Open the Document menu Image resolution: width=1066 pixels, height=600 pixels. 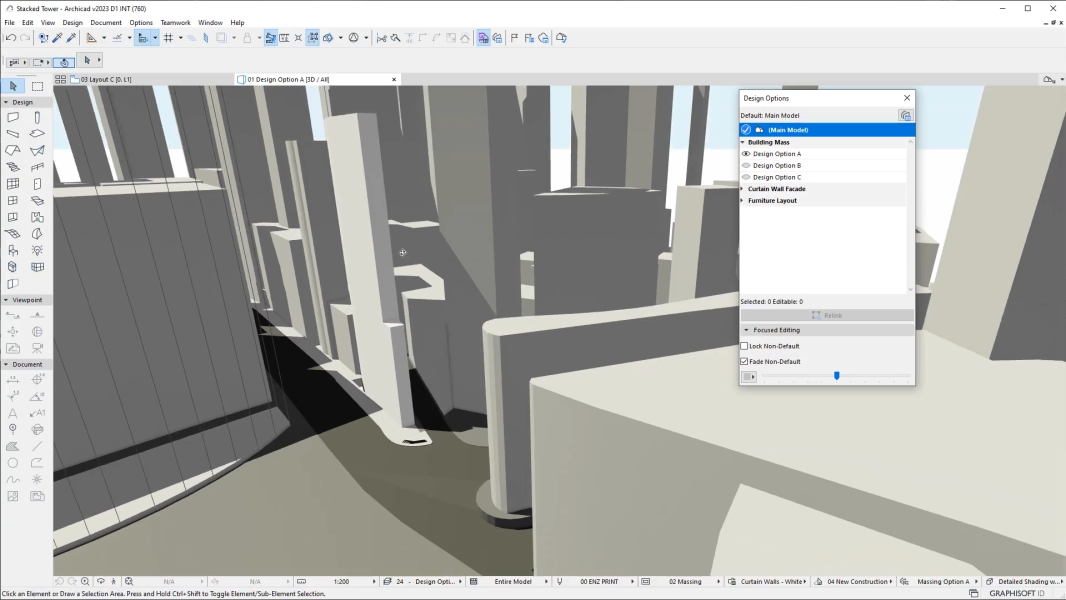tap(105, 22)
